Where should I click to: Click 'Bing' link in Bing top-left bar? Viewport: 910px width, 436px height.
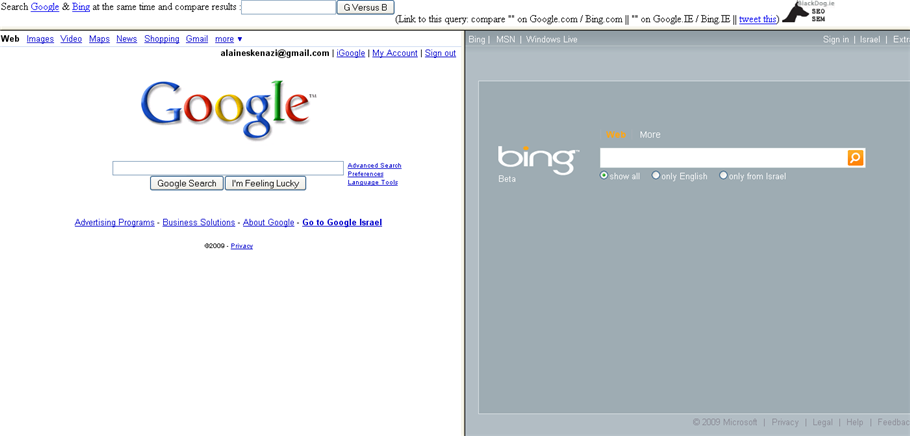click(x=476, y=39)
